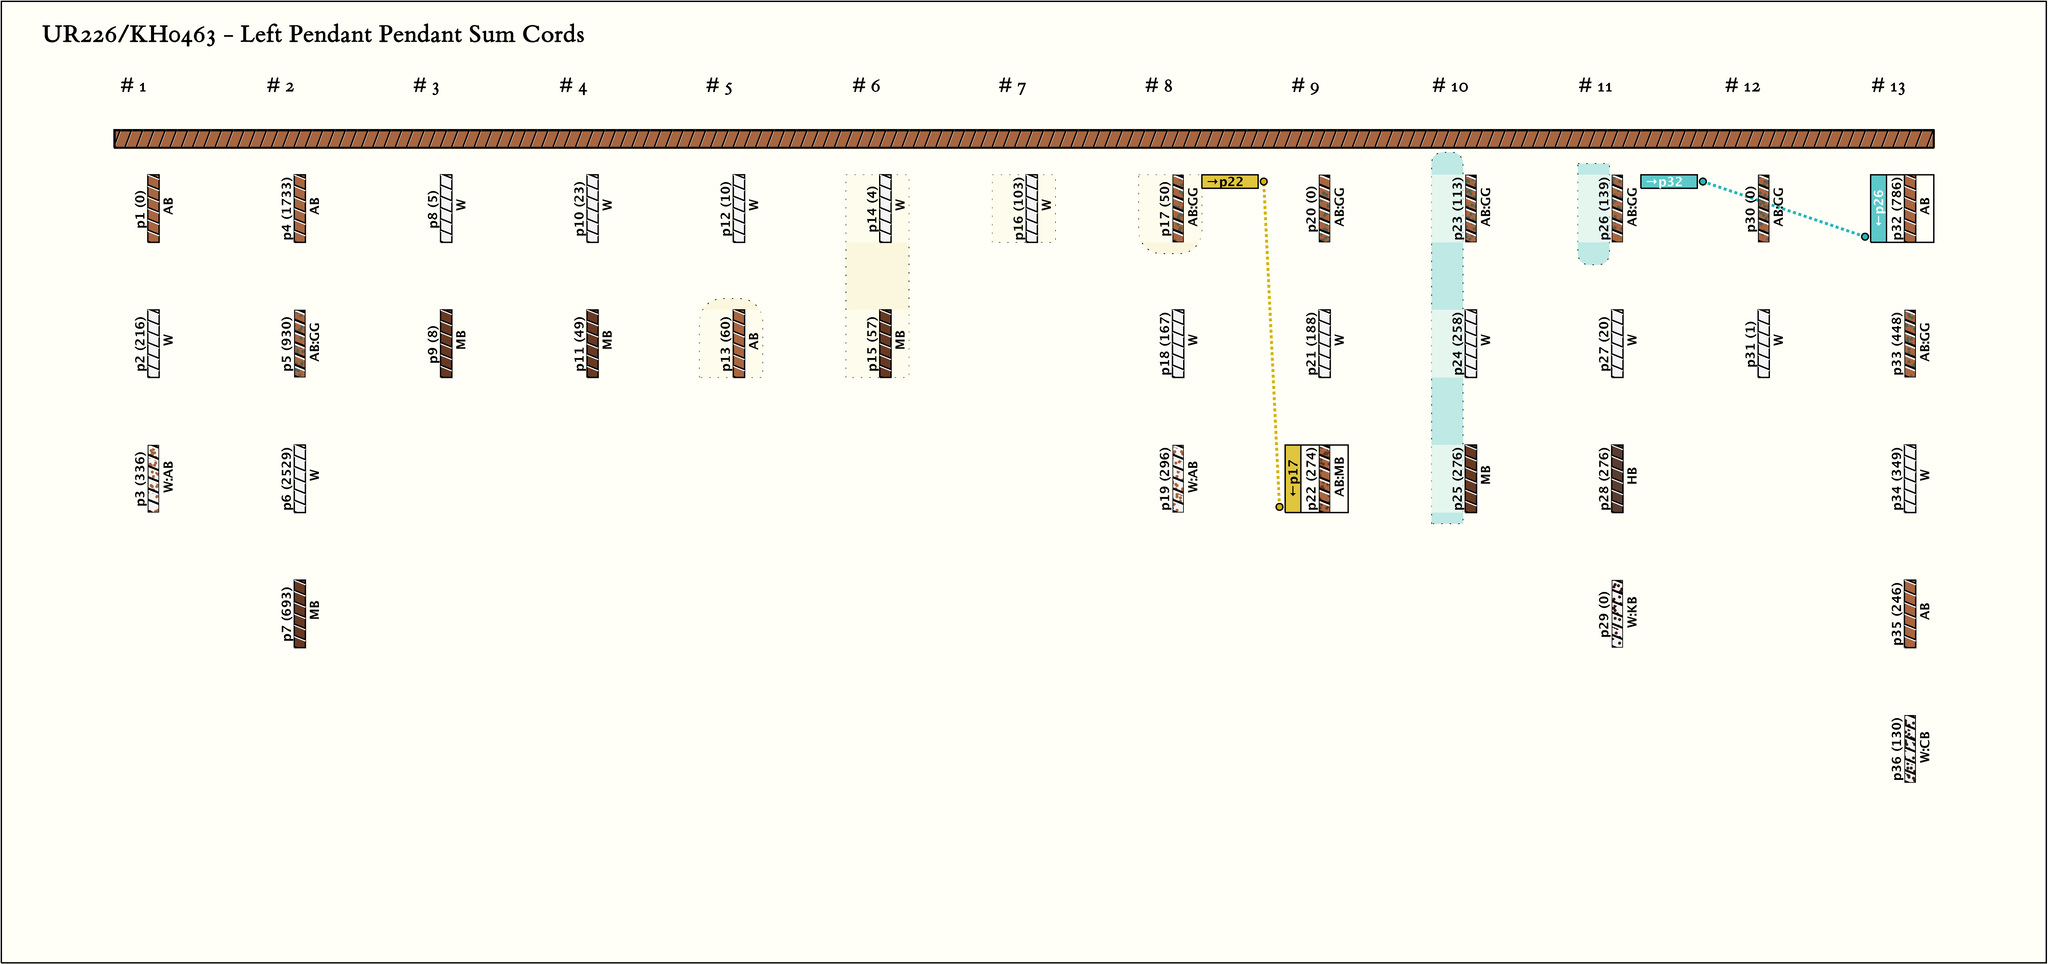This screenshot has height=964, width=2048.
Task: Click the p6 (2529) W cord
Action: [x=300, y=479]
